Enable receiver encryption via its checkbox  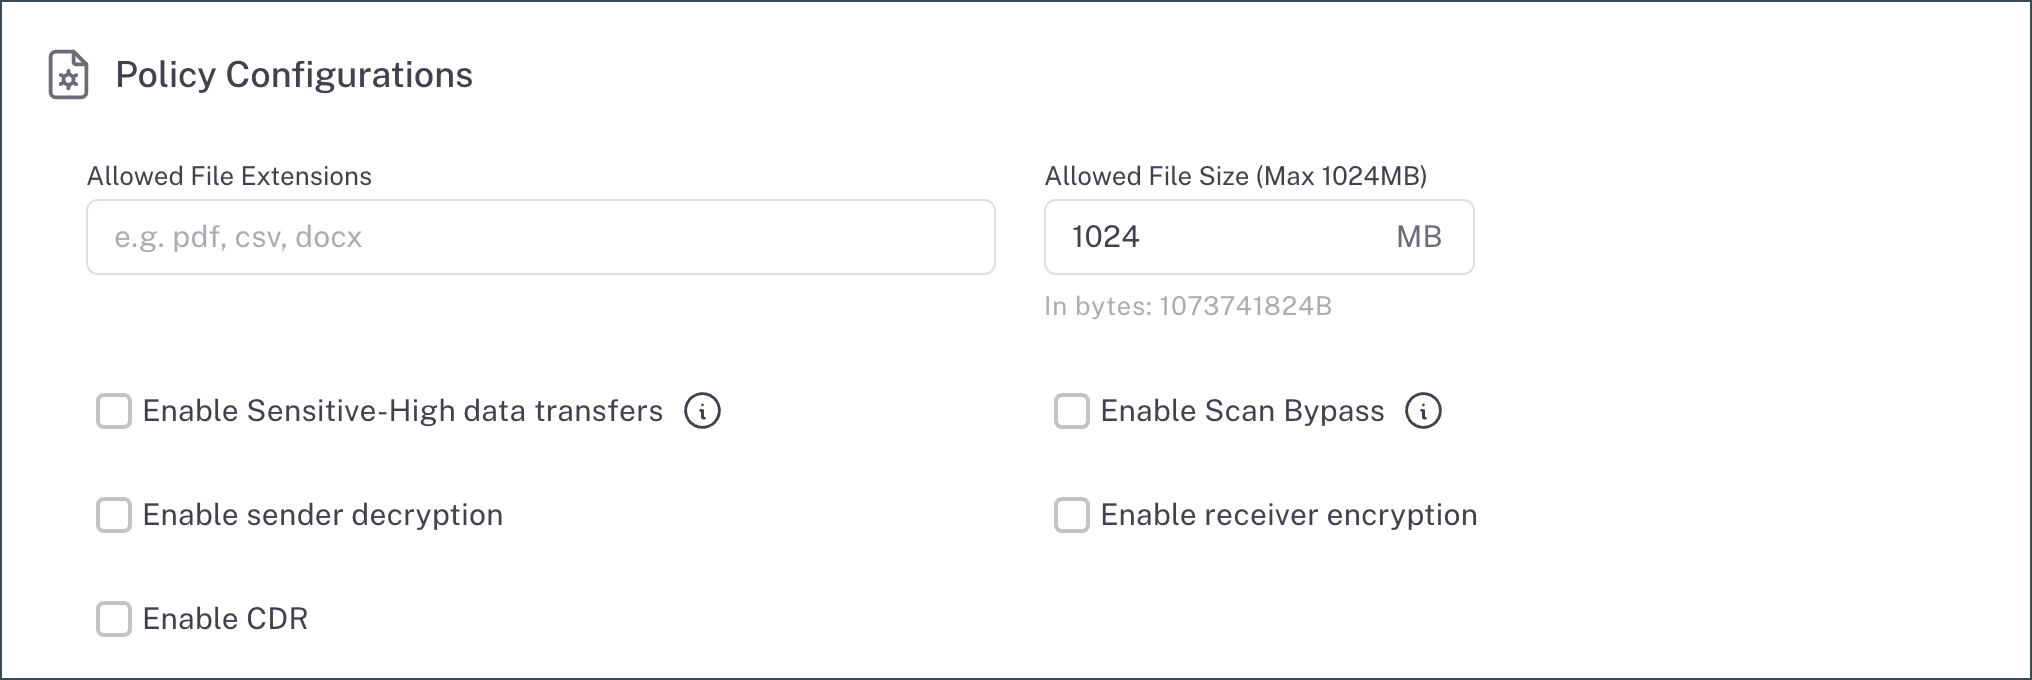tap(1072, 515)
